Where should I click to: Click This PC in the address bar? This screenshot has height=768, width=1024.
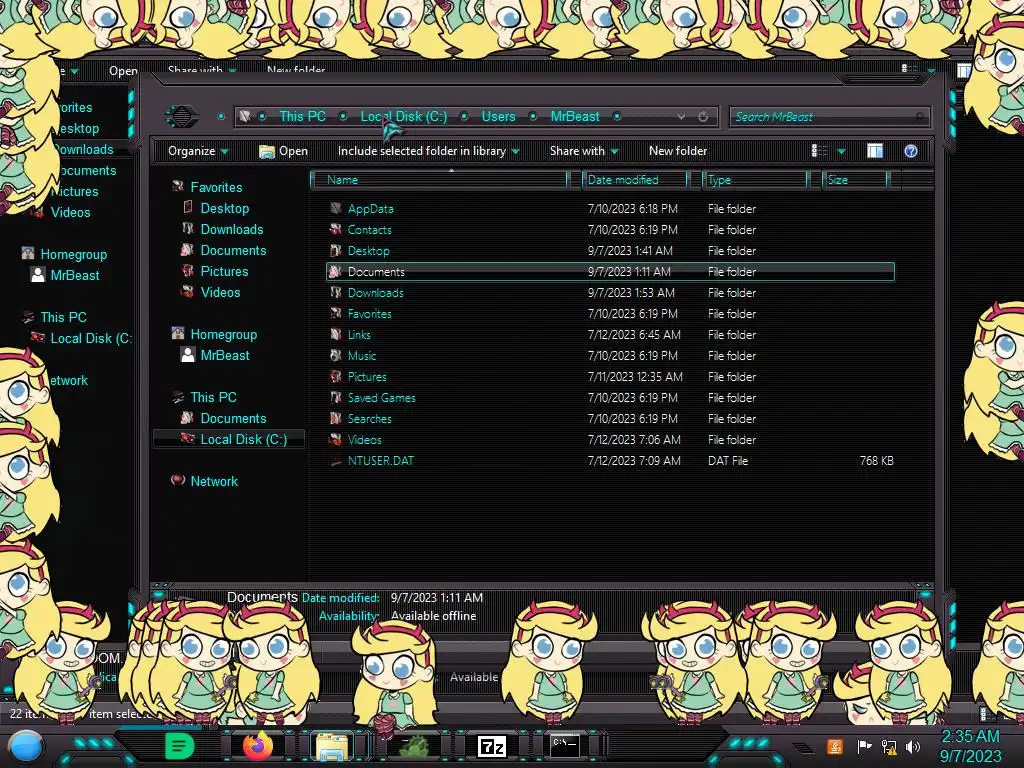coord(302,116)
